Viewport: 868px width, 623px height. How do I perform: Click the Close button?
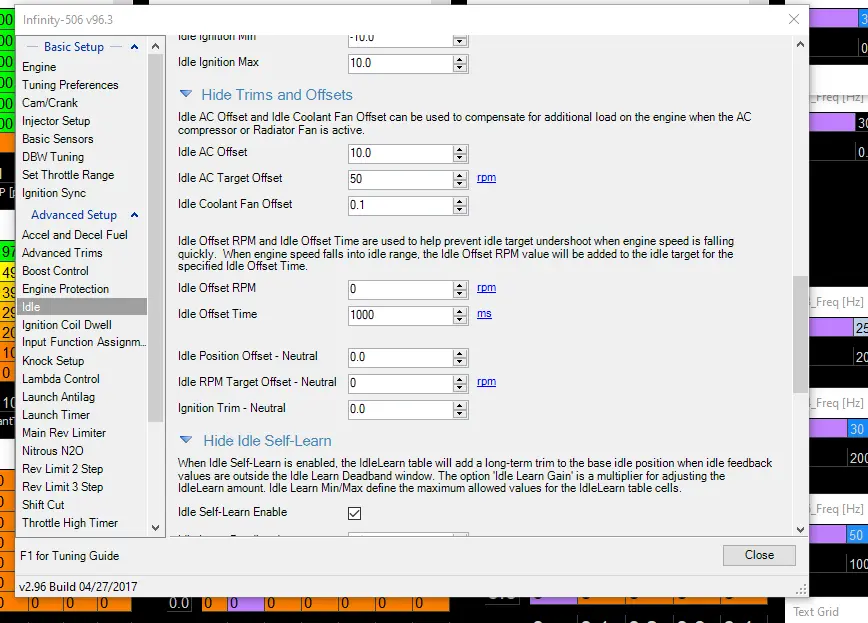(759, 555)
